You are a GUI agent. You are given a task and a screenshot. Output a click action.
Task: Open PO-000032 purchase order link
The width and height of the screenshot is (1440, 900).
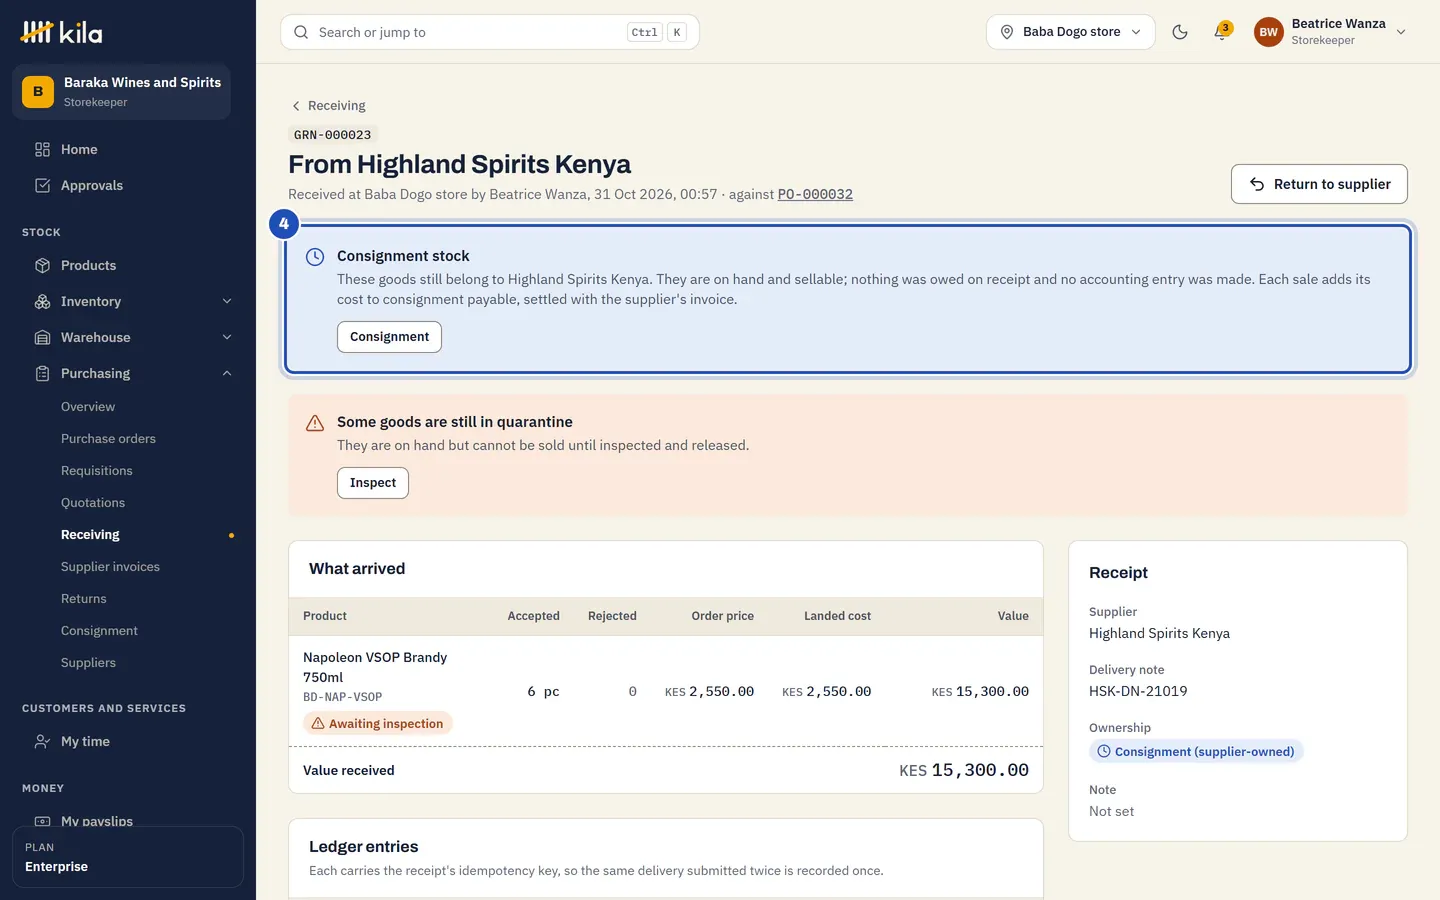pos(815,194)
